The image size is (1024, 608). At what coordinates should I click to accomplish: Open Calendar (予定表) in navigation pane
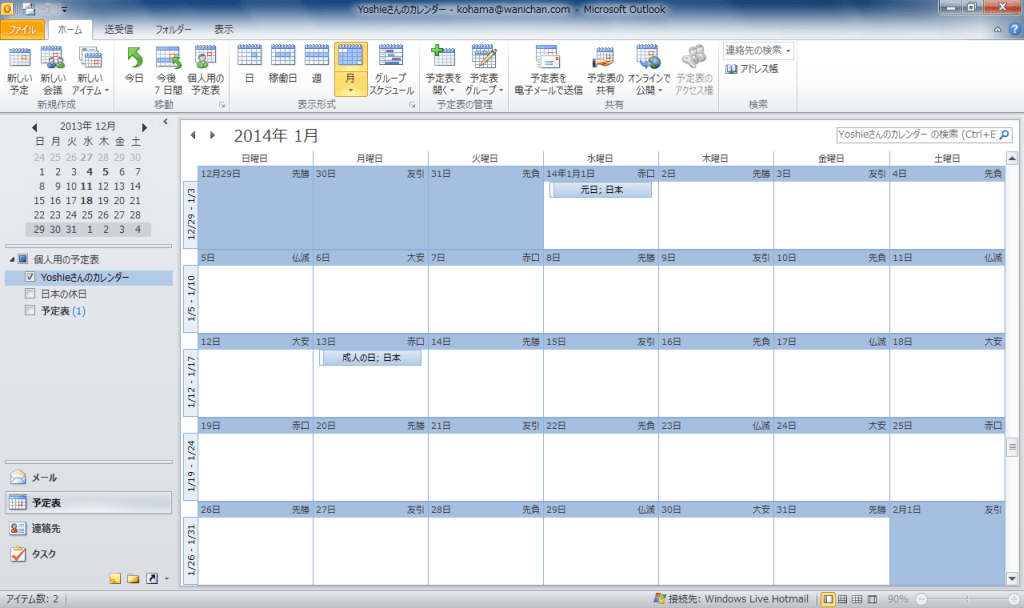[89, 503]
